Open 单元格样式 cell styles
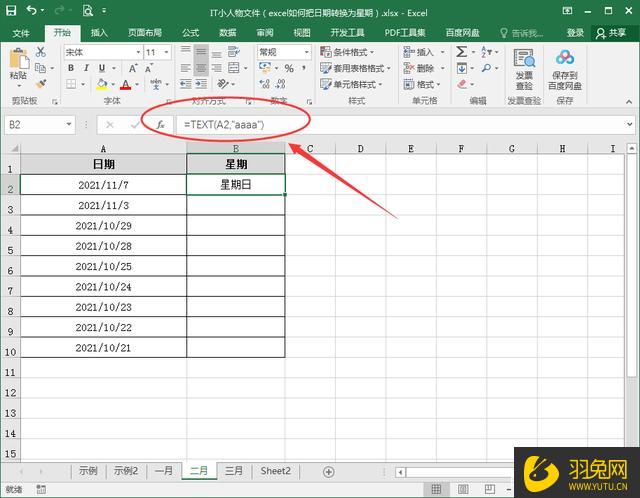The width and height of the screenshot is (640, 498). [x=351, y=84]
